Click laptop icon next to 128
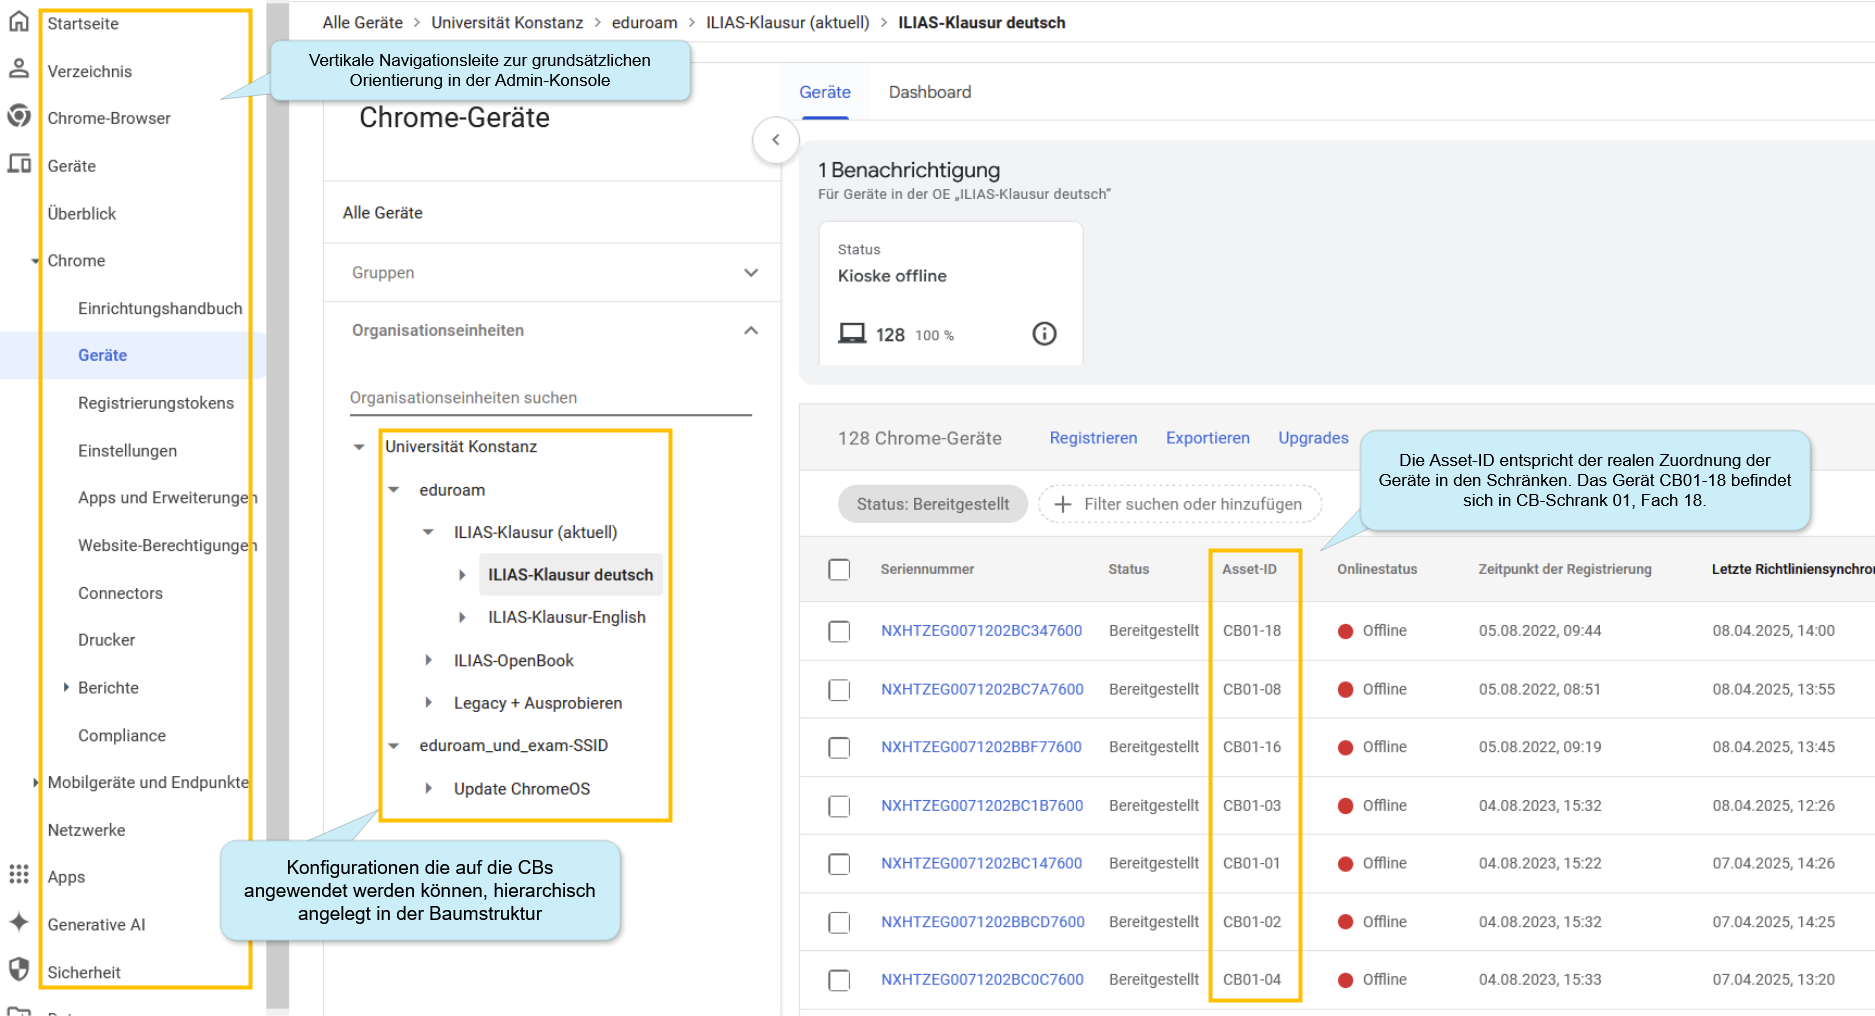Screen dimensions: 1875x1016 click(x=852, y=333)
